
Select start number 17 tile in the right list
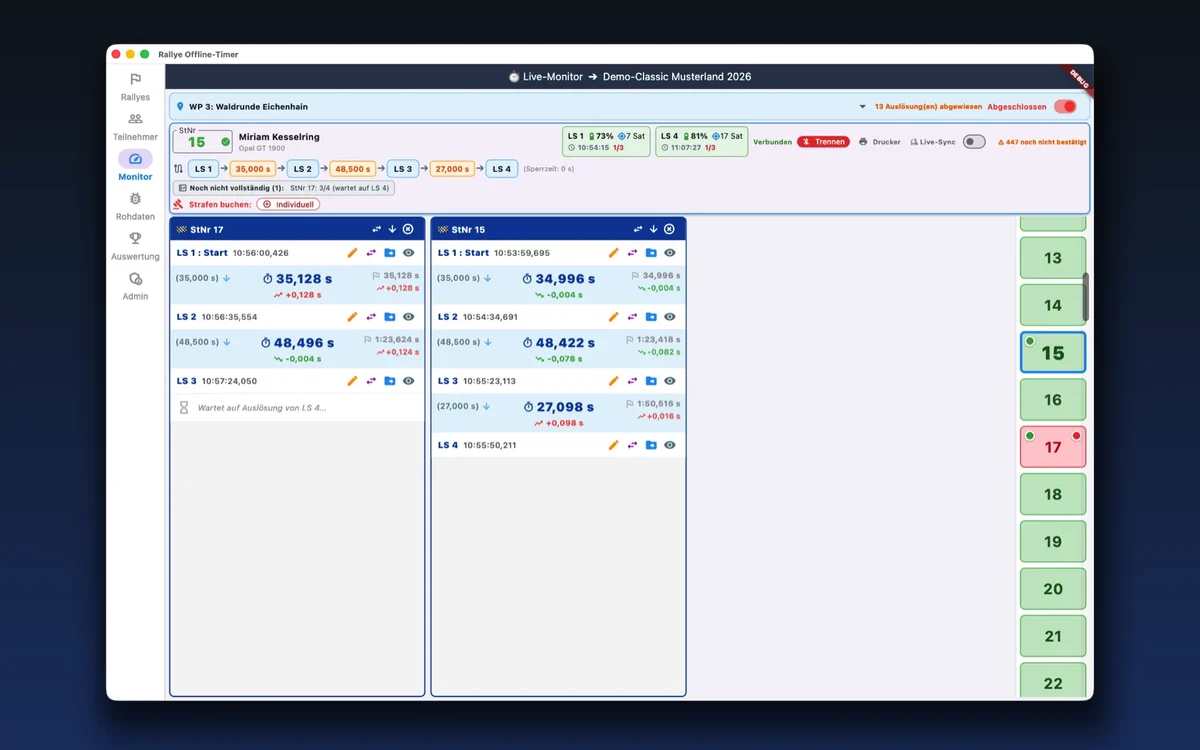pyautogui.click(x=1053, y=447)
